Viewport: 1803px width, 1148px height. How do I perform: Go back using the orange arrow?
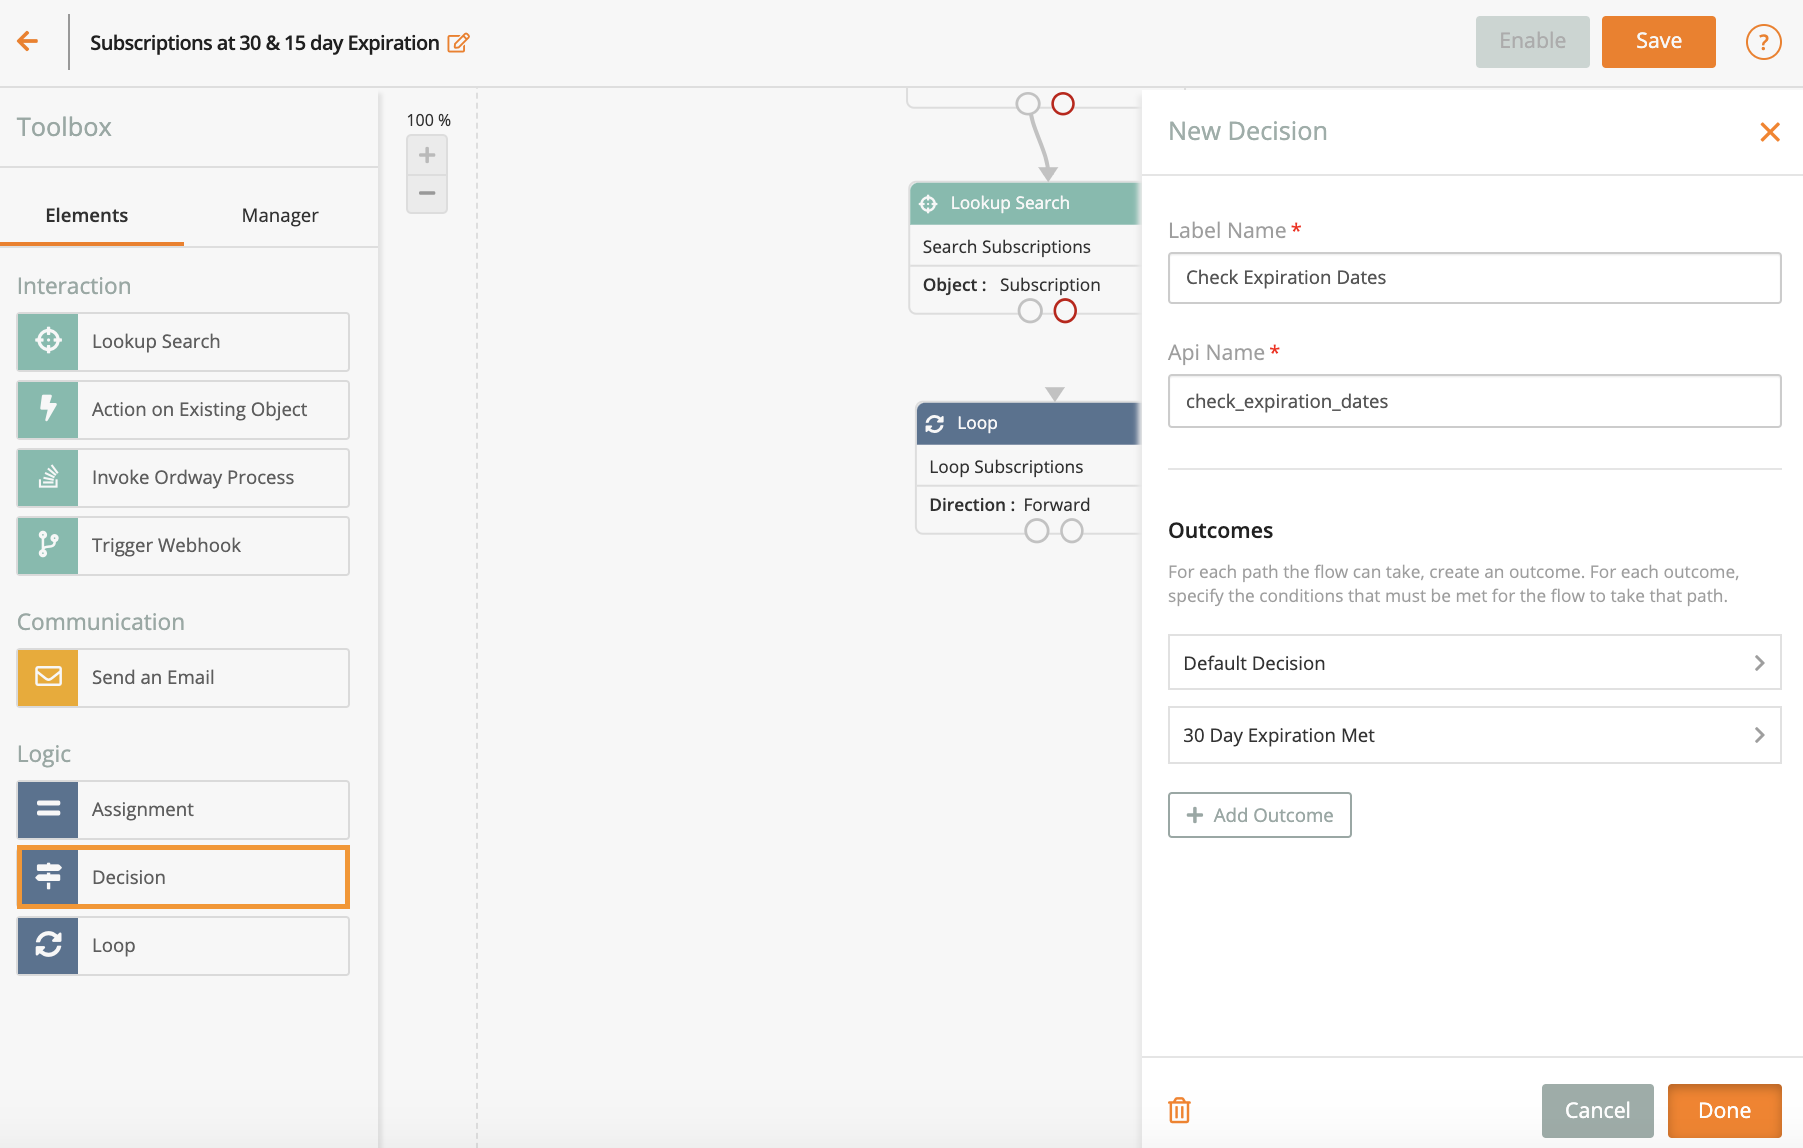(28, 41)
